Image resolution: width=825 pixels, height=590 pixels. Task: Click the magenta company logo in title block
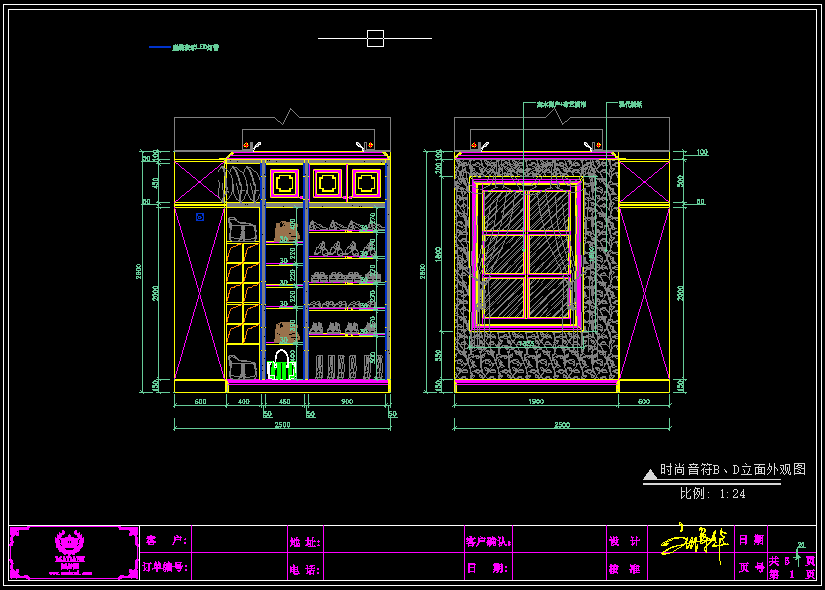coord(71,552)
